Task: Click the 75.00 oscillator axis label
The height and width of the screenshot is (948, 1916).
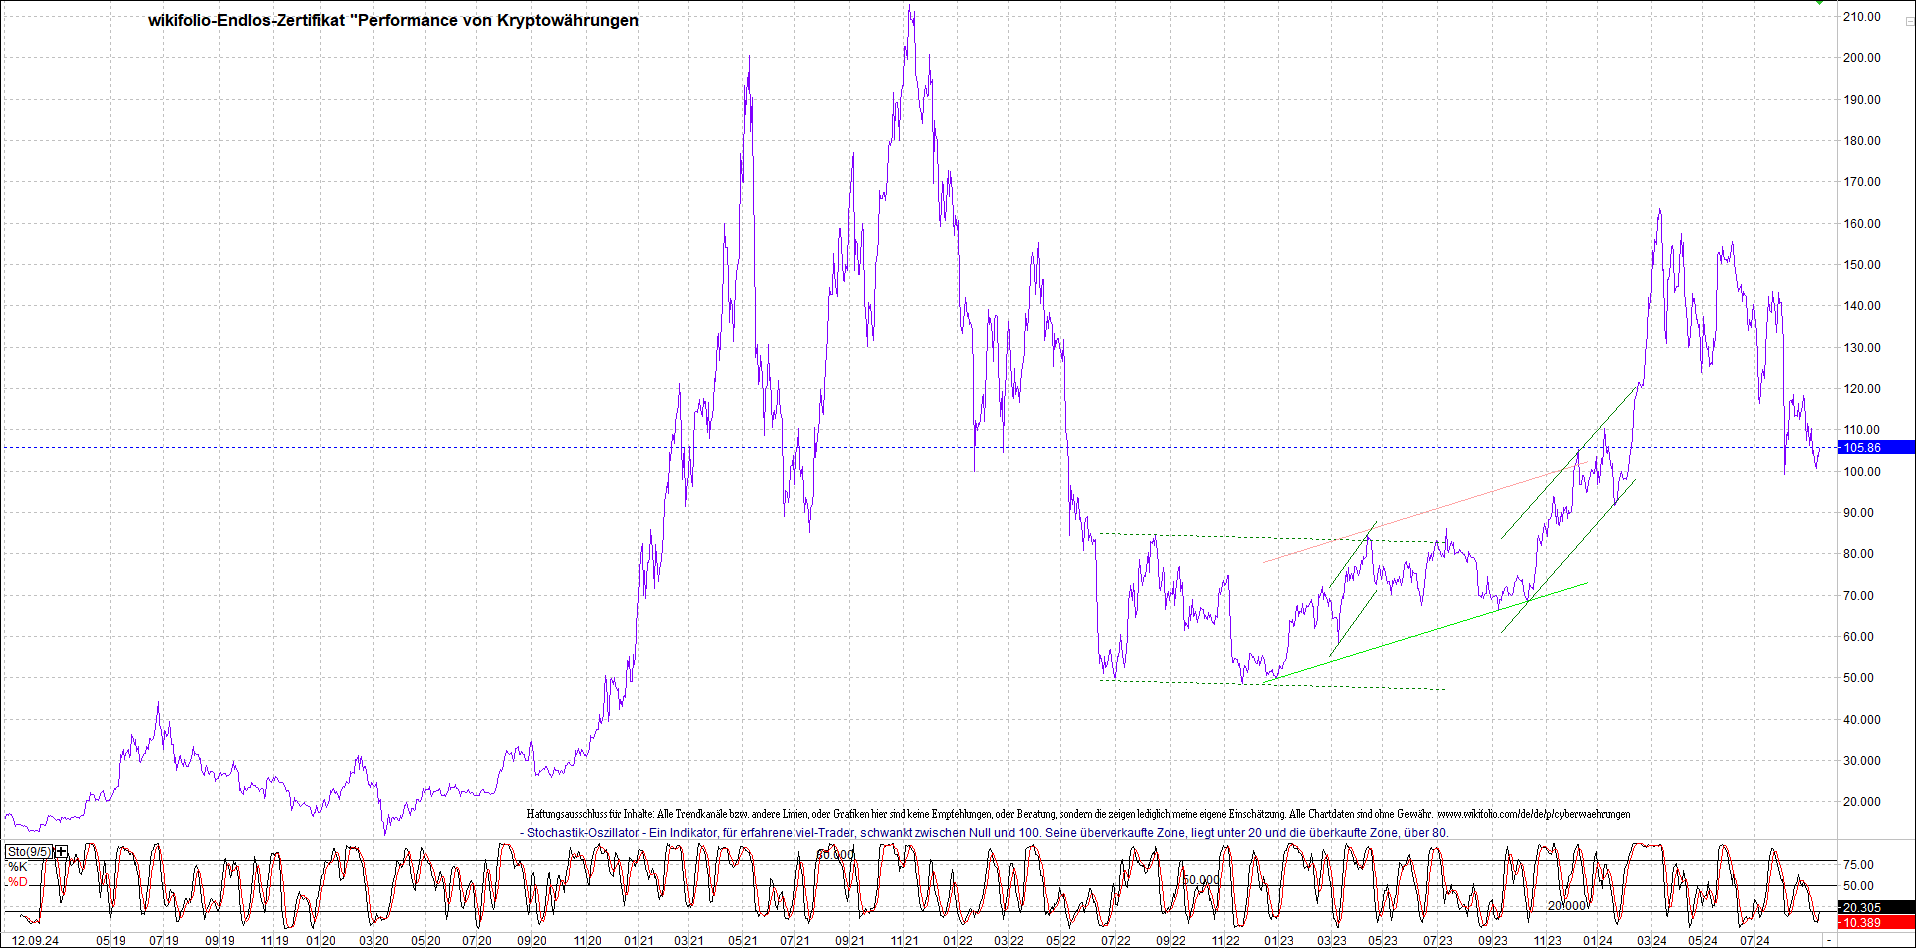Action: [1859, 865]
